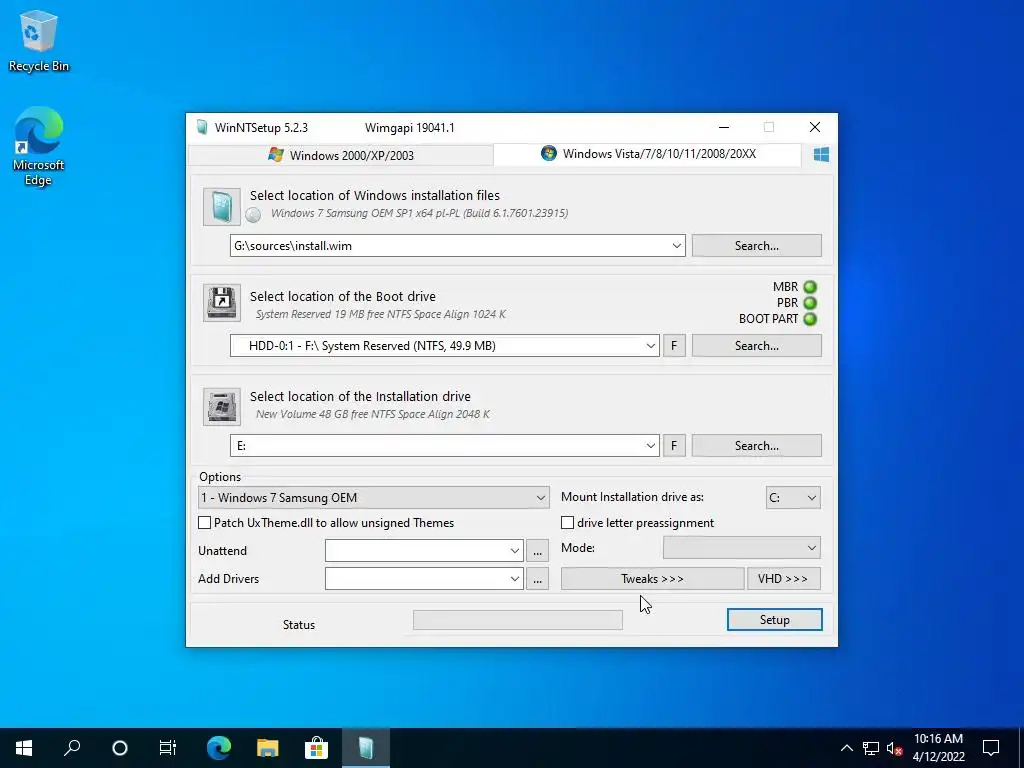This screenshot has height=768, width=1024.
Task: Open the Windows 7 Samsung OEM edition dropdown
Action: [x=373, y=498]
